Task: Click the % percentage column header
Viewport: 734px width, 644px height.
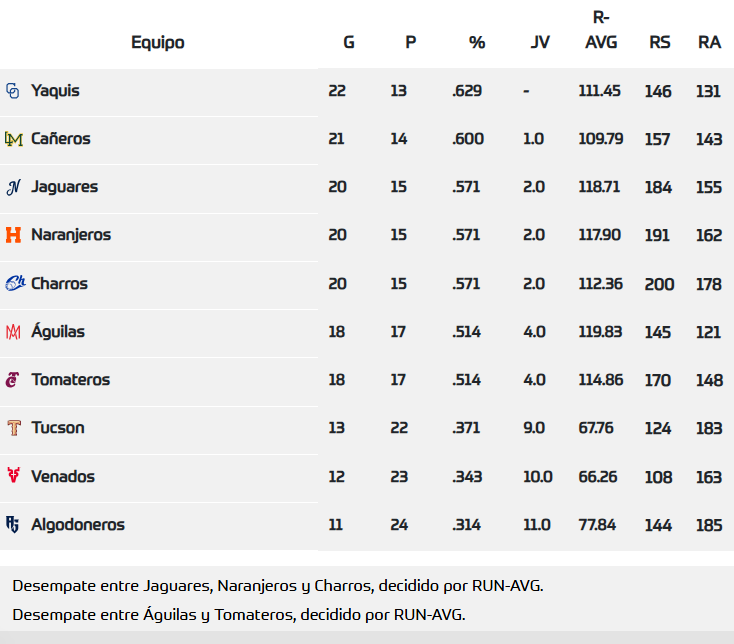Action: (x=477, y=43)
